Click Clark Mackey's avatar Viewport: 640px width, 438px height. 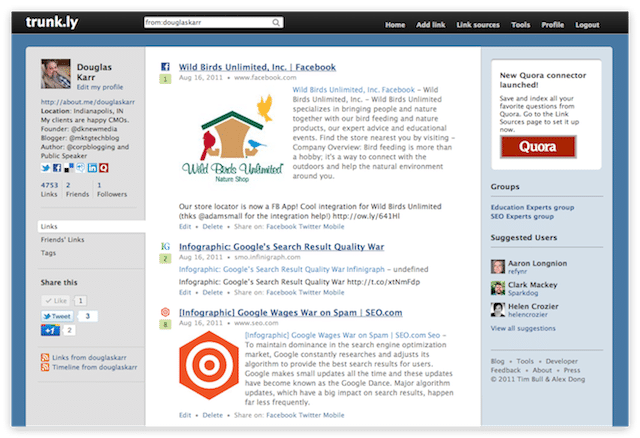(498, 288)
